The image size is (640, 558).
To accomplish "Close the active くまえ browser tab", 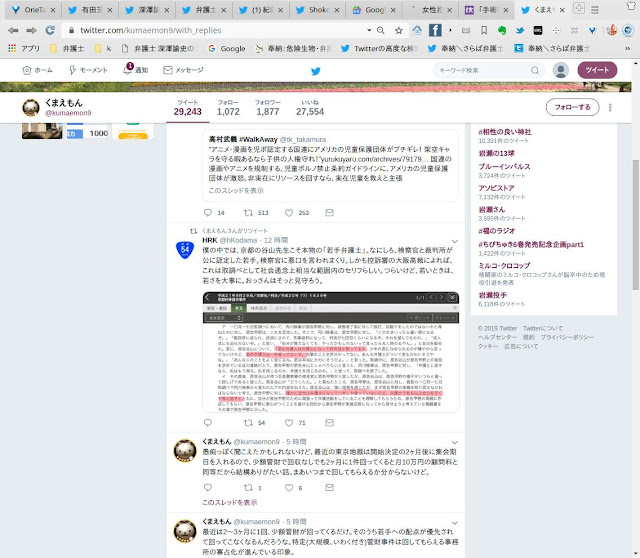I will point(562,10).
